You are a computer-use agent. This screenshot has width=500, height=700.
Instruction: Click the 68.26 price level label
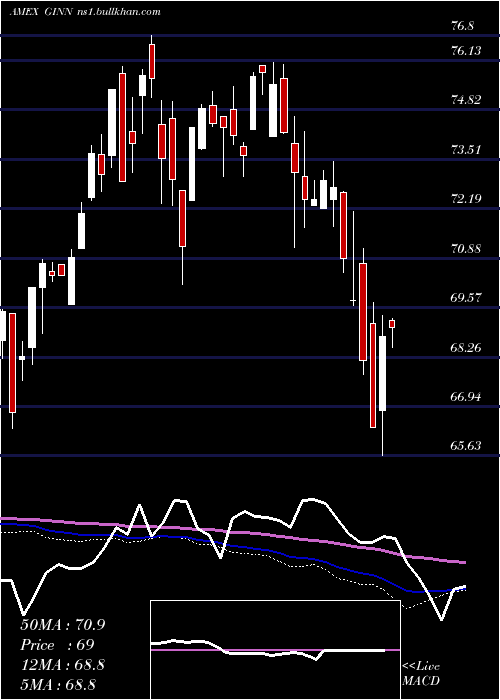click(x=466, y=347)
